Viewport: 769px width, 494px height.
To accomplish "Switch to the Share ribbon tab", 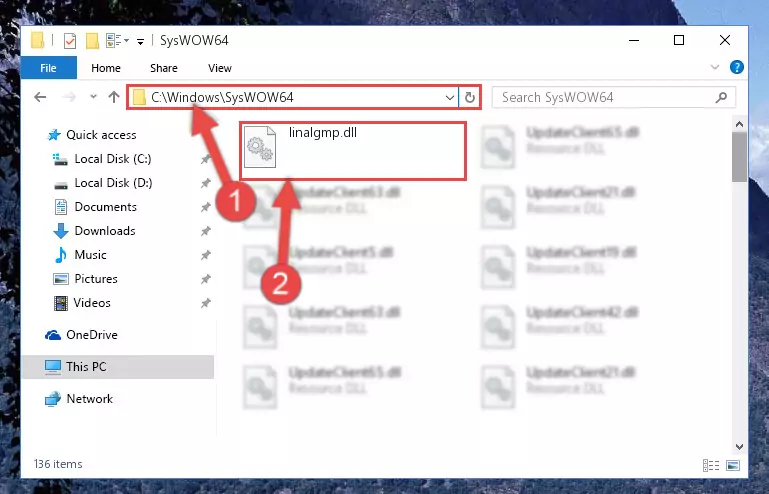I will 164,68.
